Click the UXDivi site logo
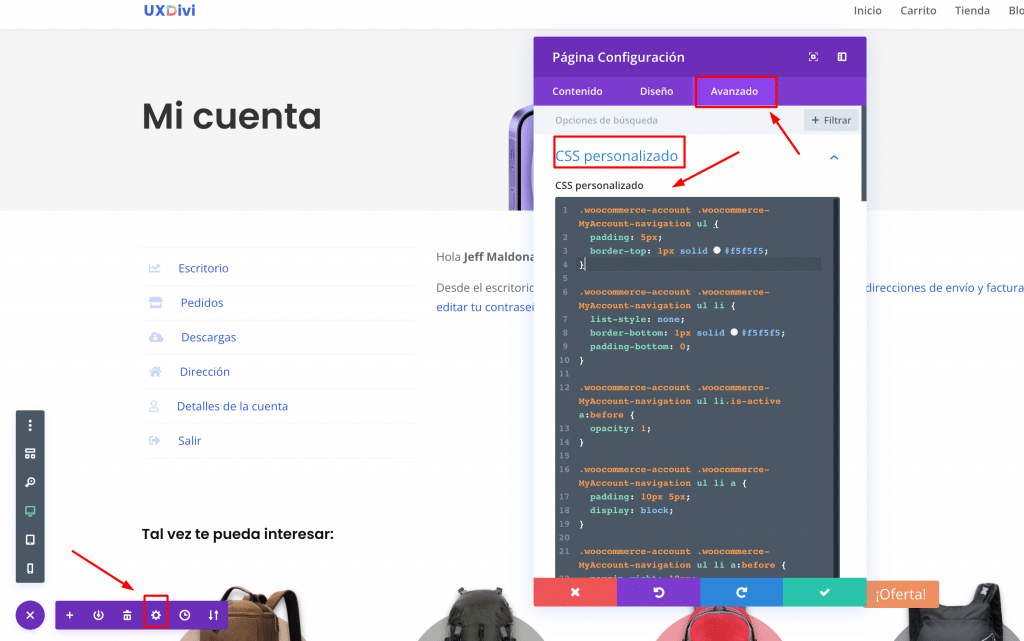Viewport: 1024px width, 641px height. click(x=169, y=10)
